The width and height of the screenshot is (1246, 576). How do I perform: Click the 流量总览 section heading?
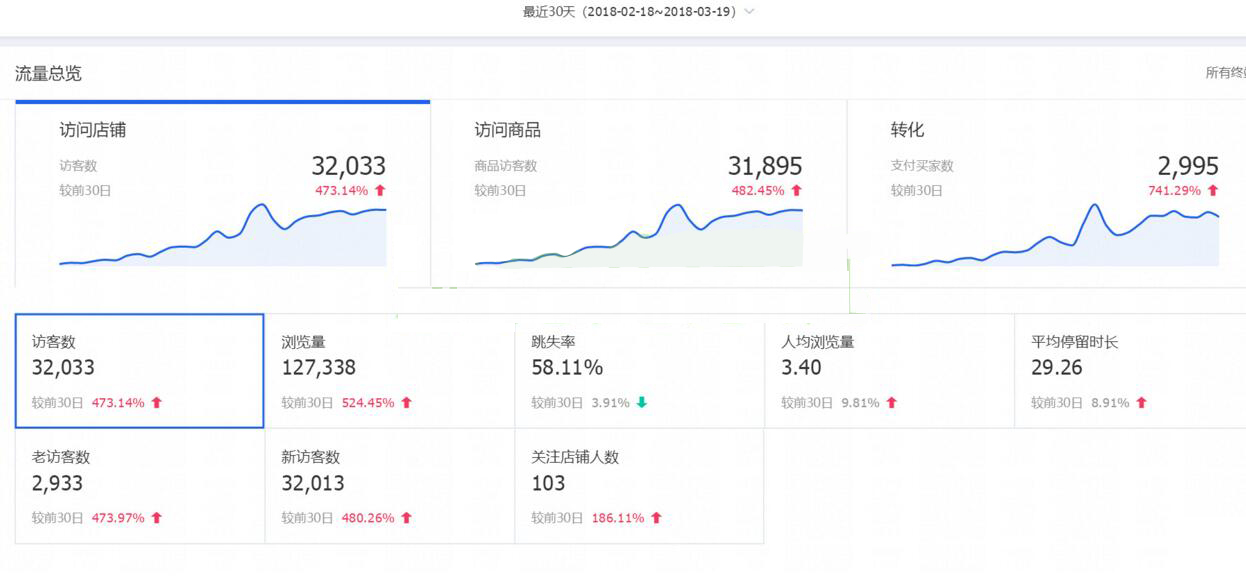click(x=48, y=73)
